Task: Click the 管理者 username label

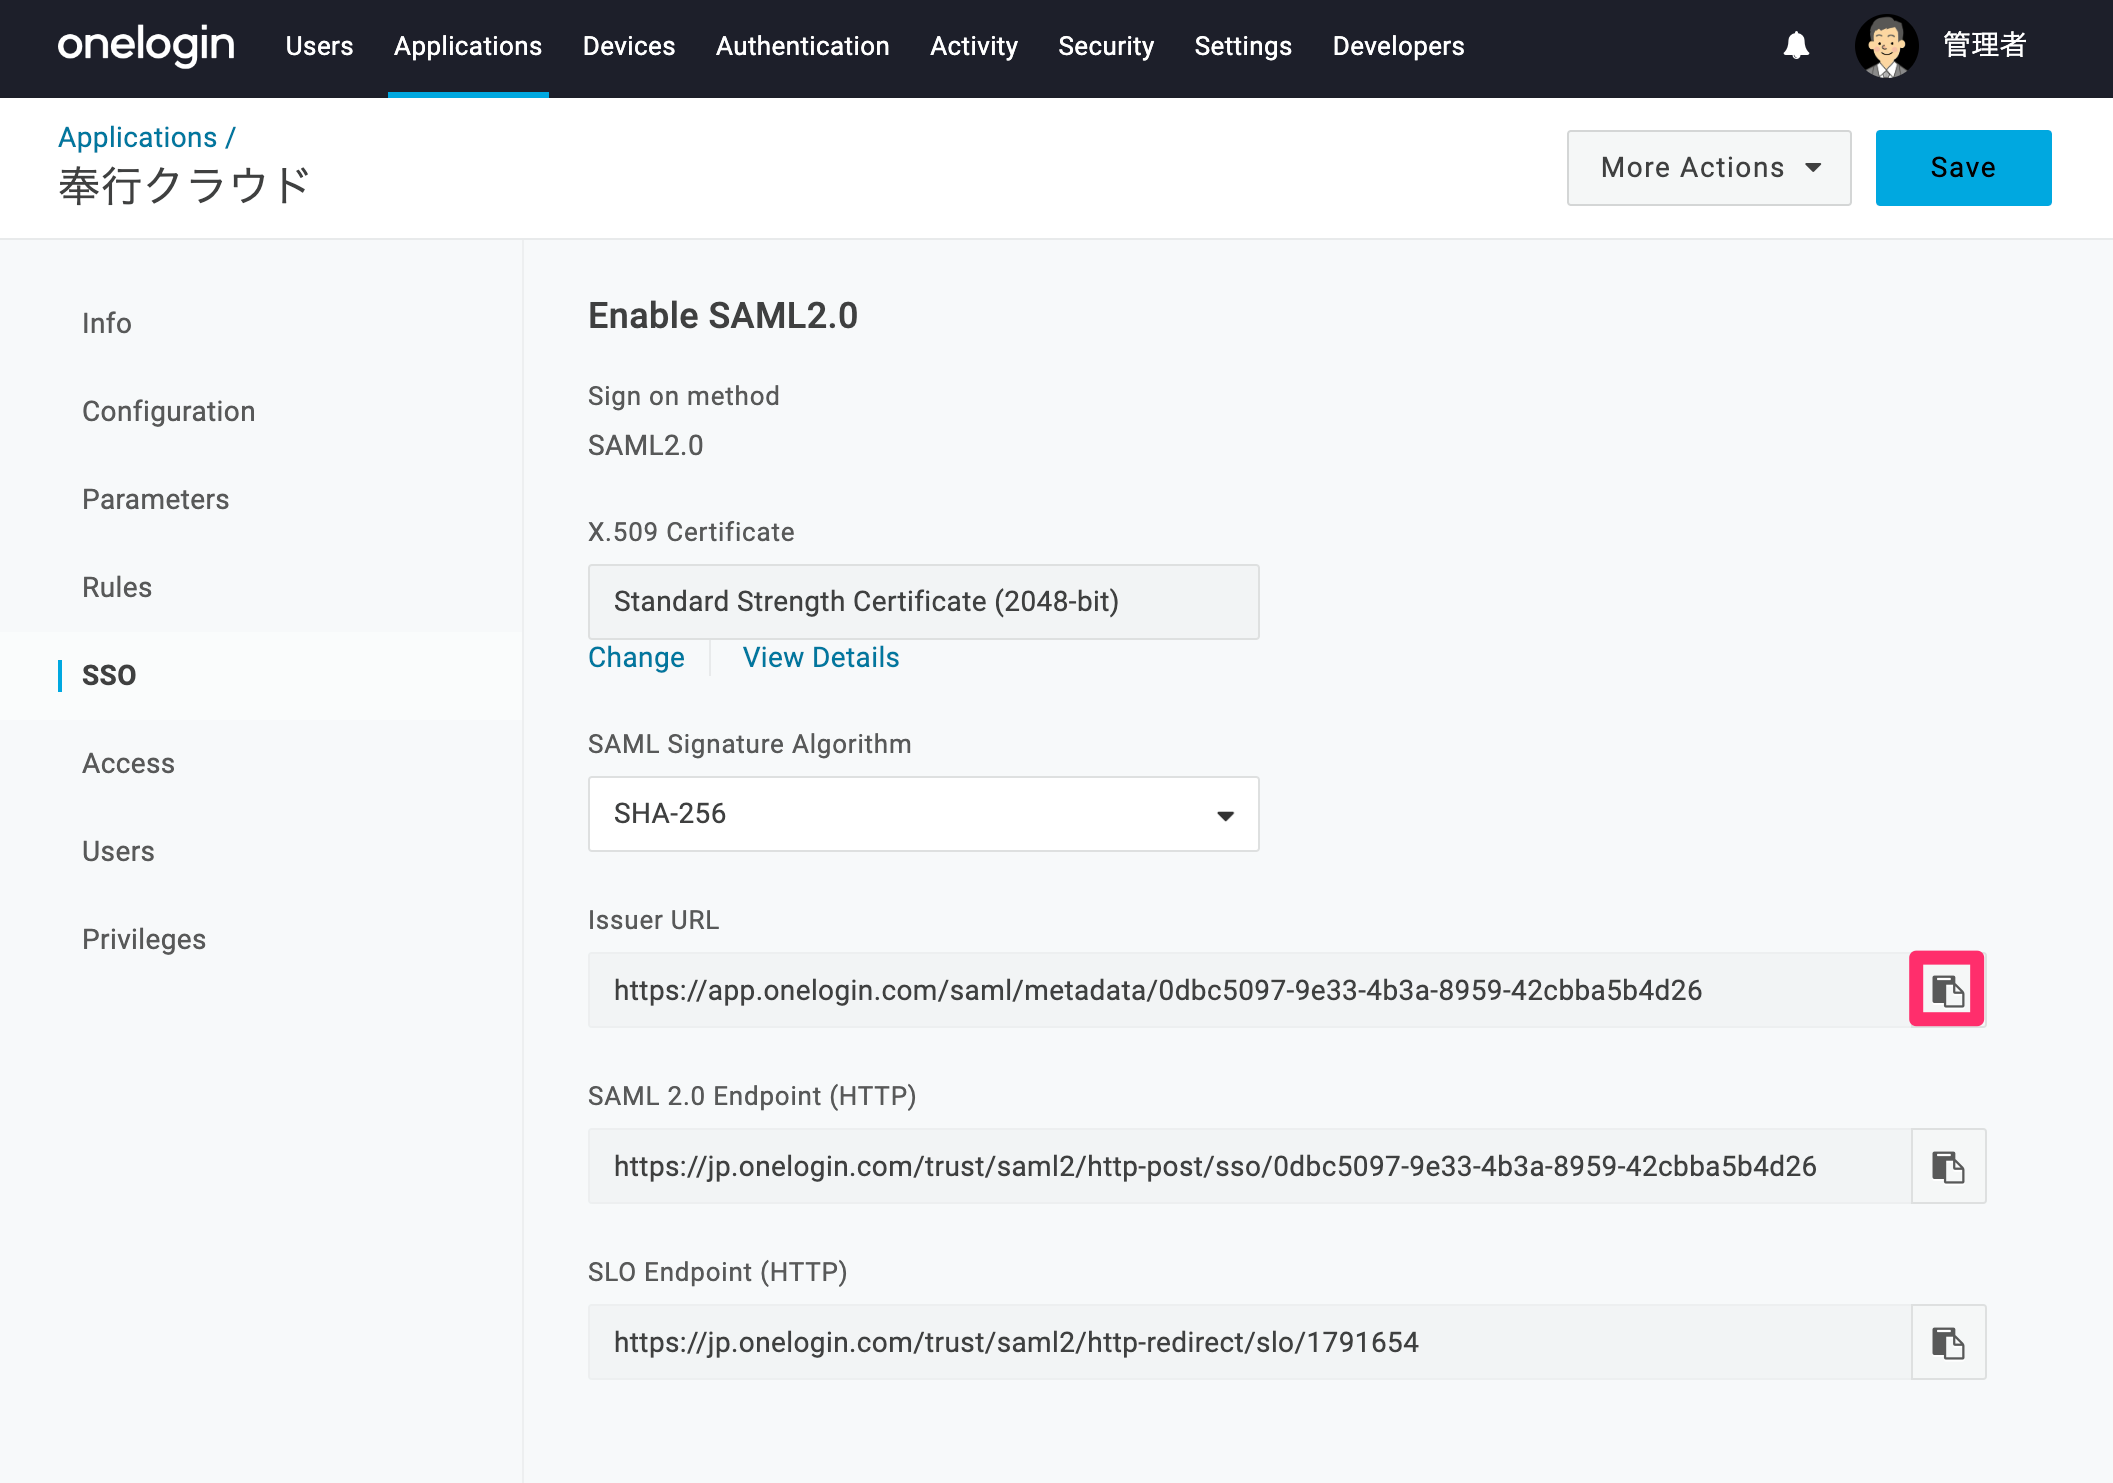Action: 1984,46
